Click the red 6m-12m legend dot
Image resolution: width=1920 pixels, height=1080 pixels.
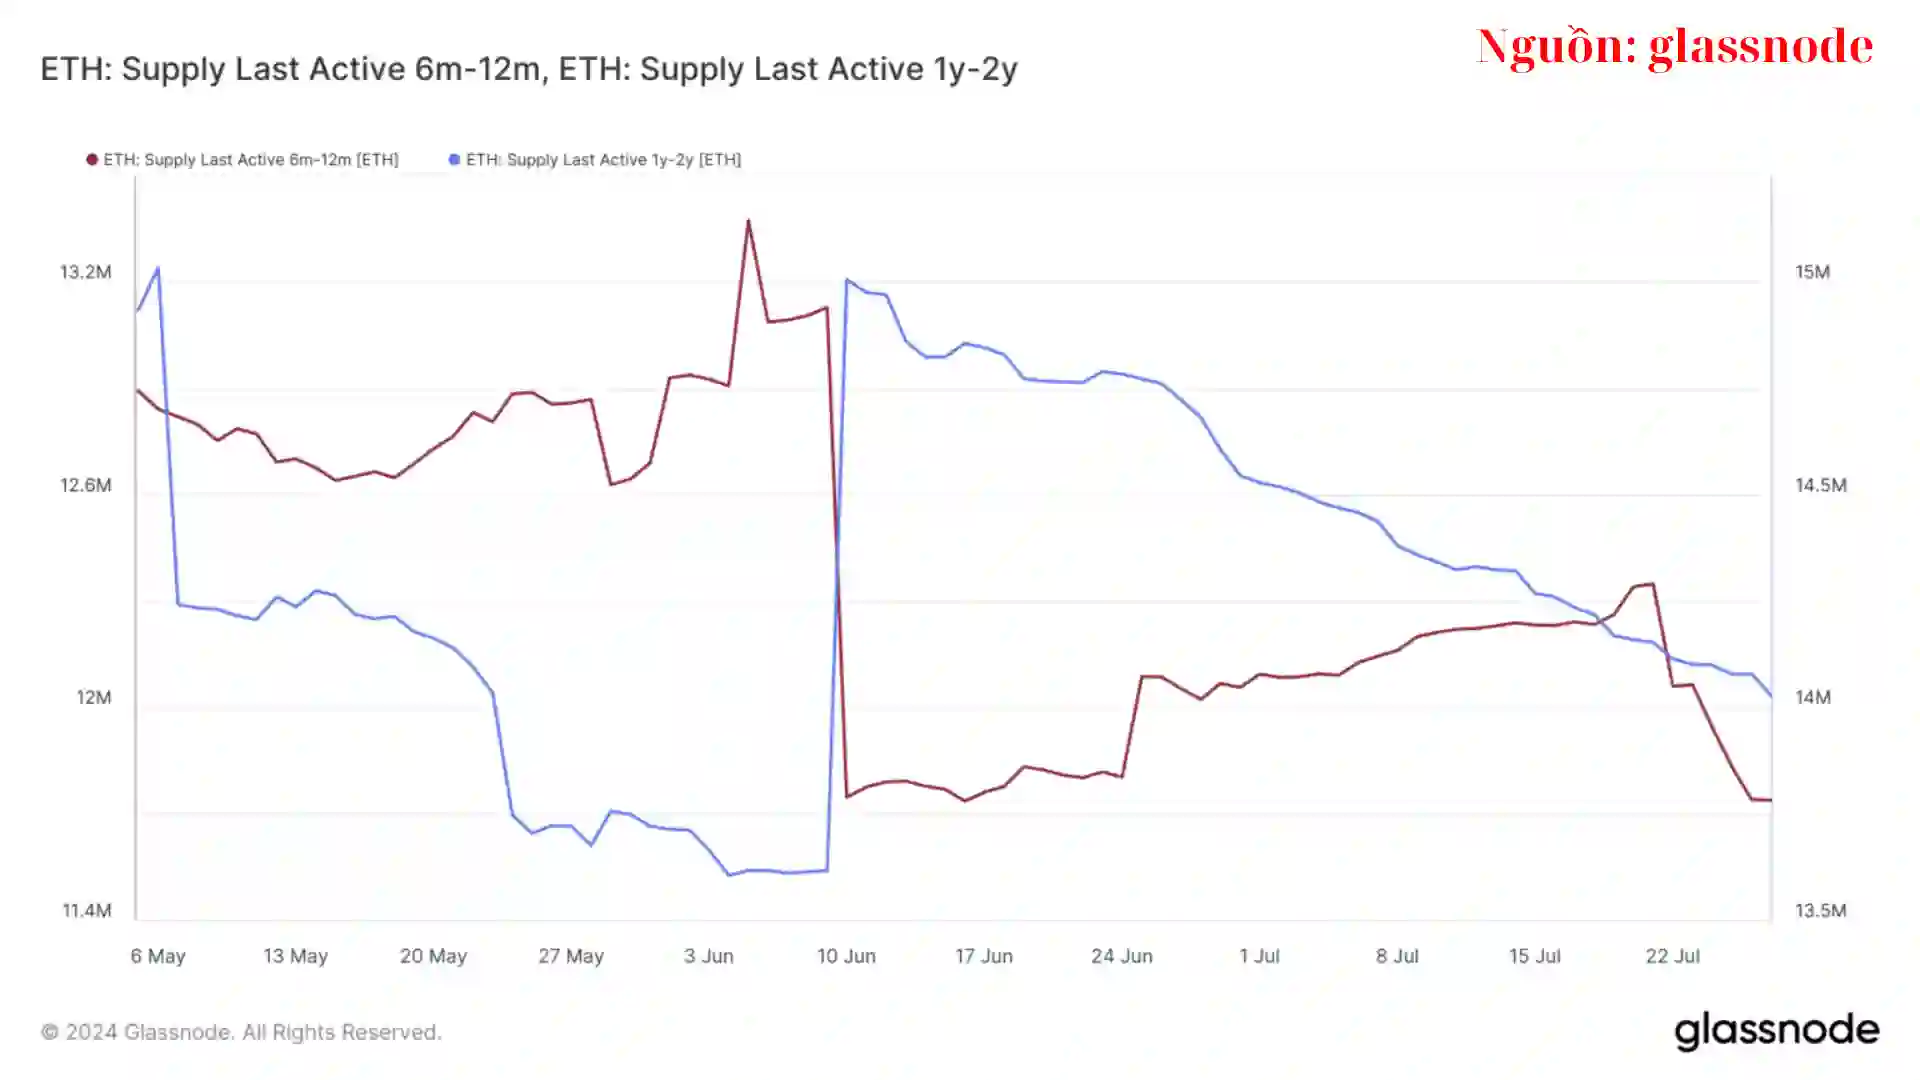pyautogui.click(x=92, y=160)
